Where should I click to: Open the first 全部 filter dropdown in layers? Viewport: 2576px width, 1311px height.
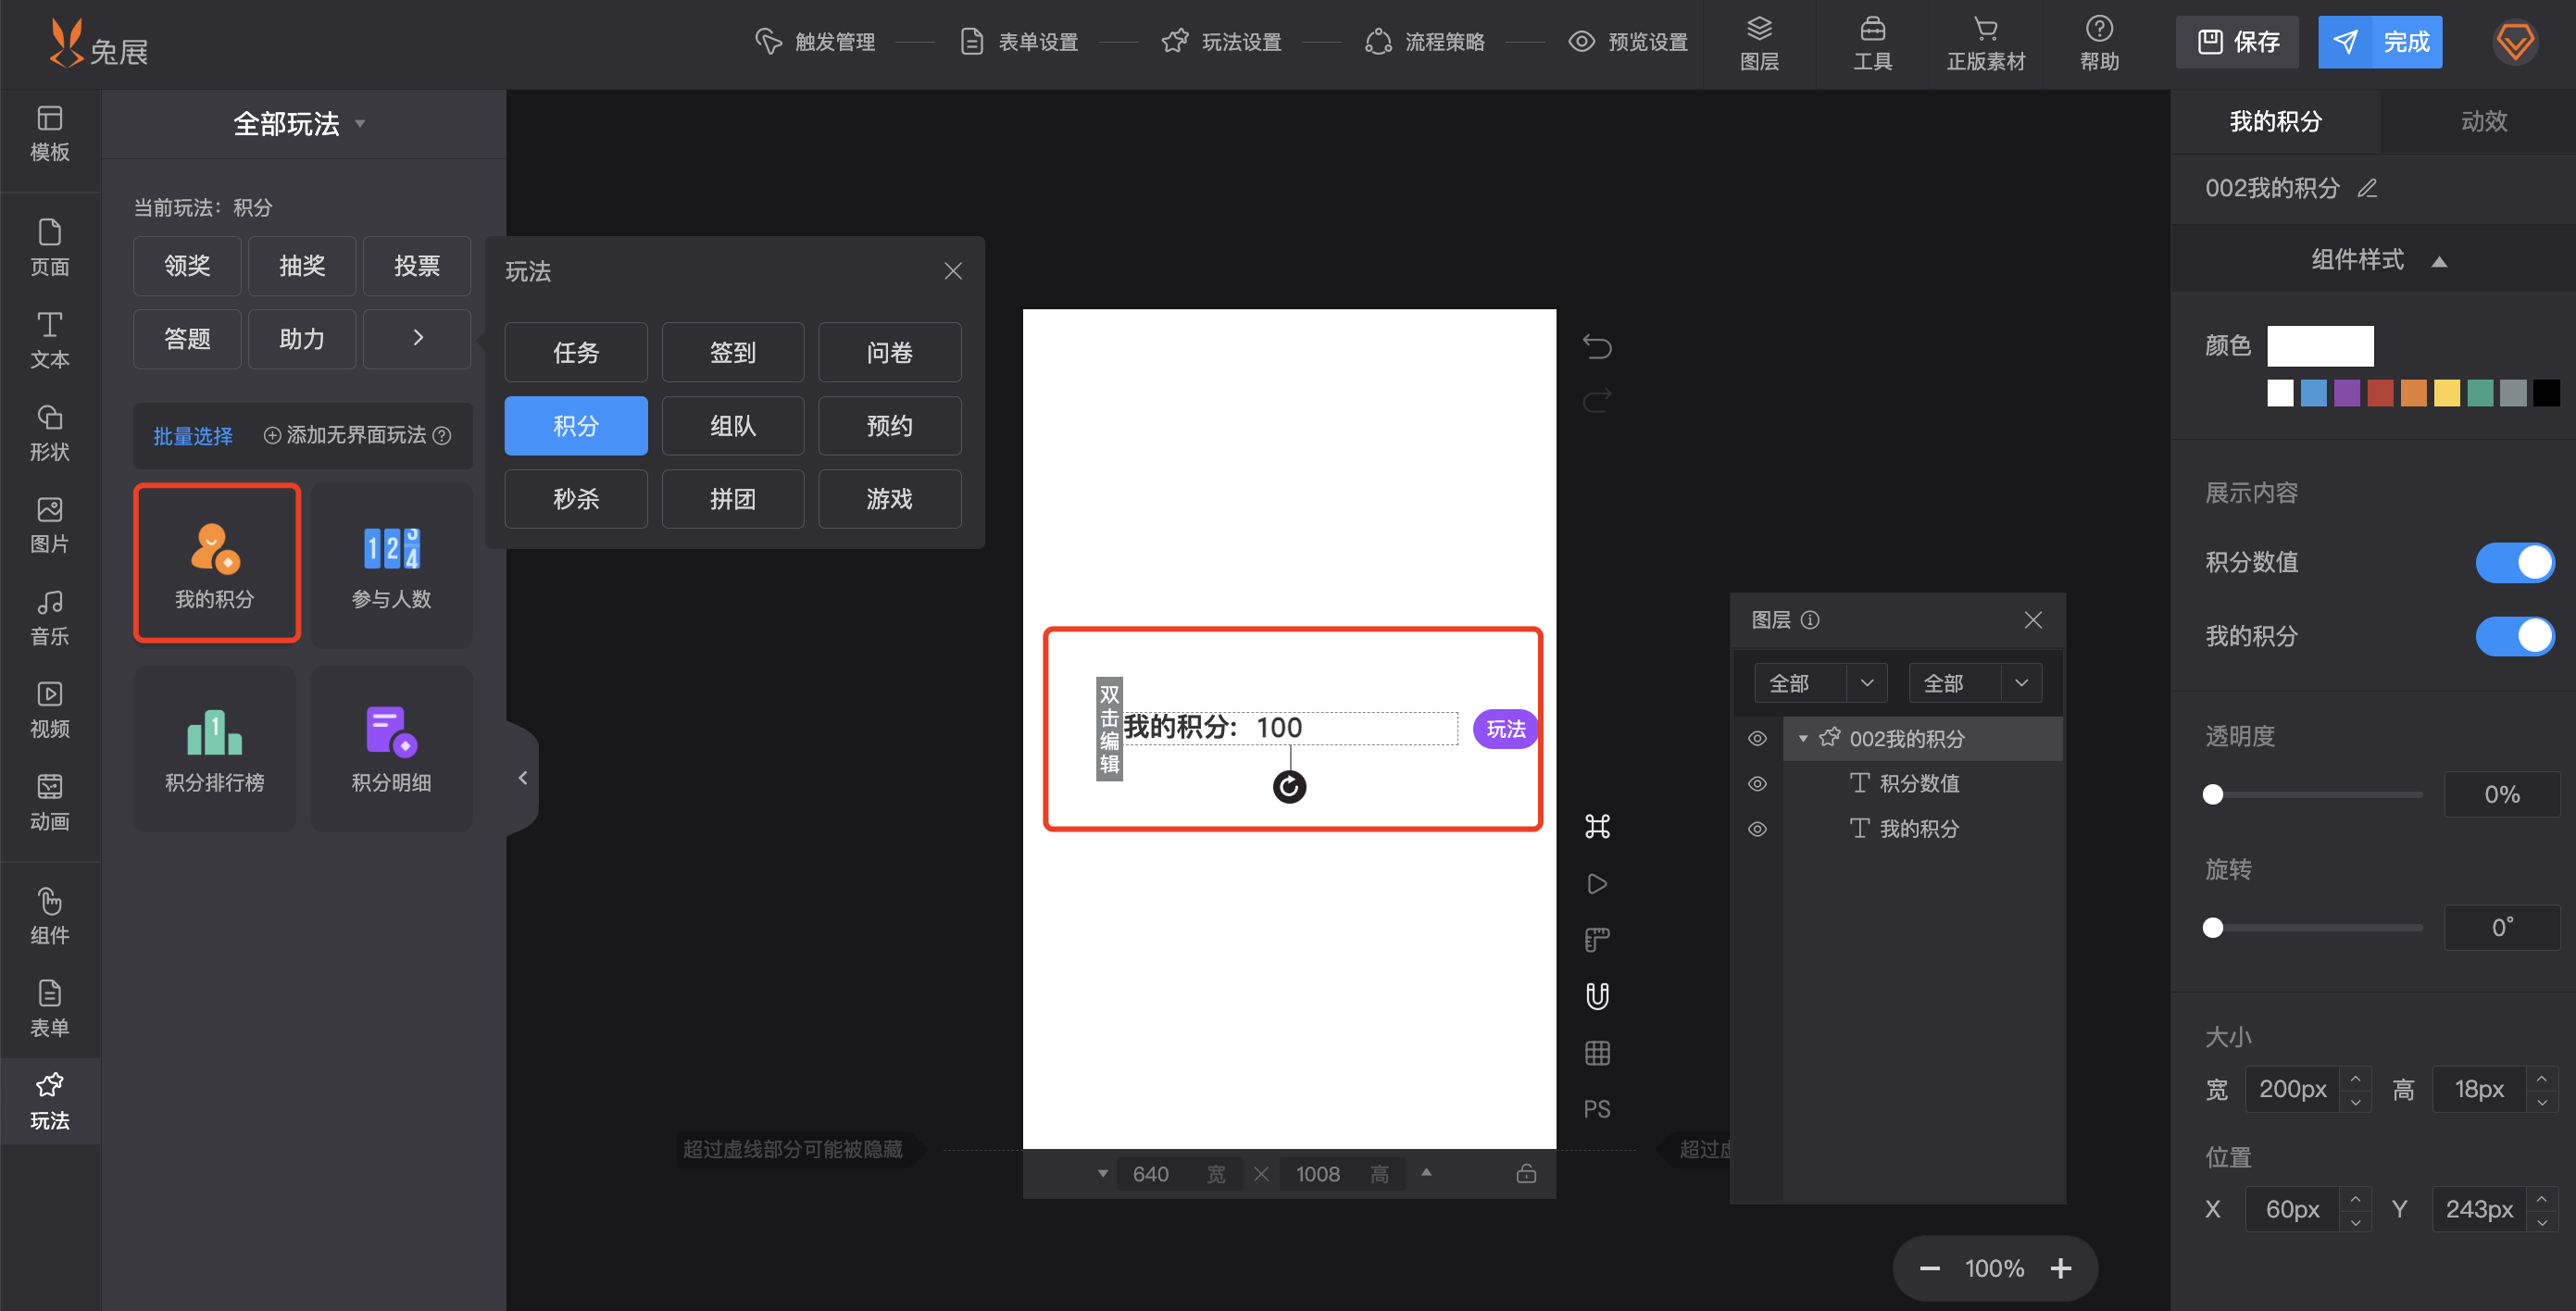[1820, 683]
